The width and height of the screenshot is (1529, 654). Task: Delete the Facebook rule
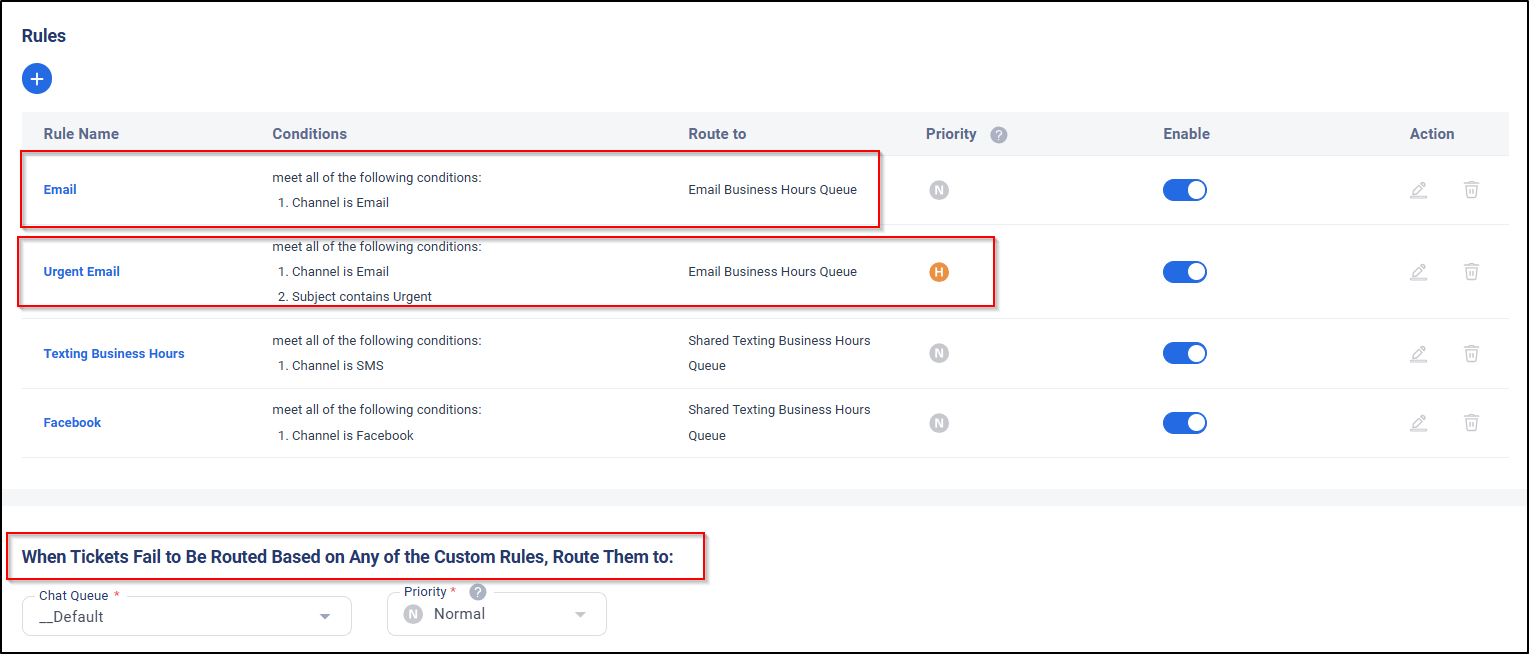pyautogui.click(x=1471, y=423)
